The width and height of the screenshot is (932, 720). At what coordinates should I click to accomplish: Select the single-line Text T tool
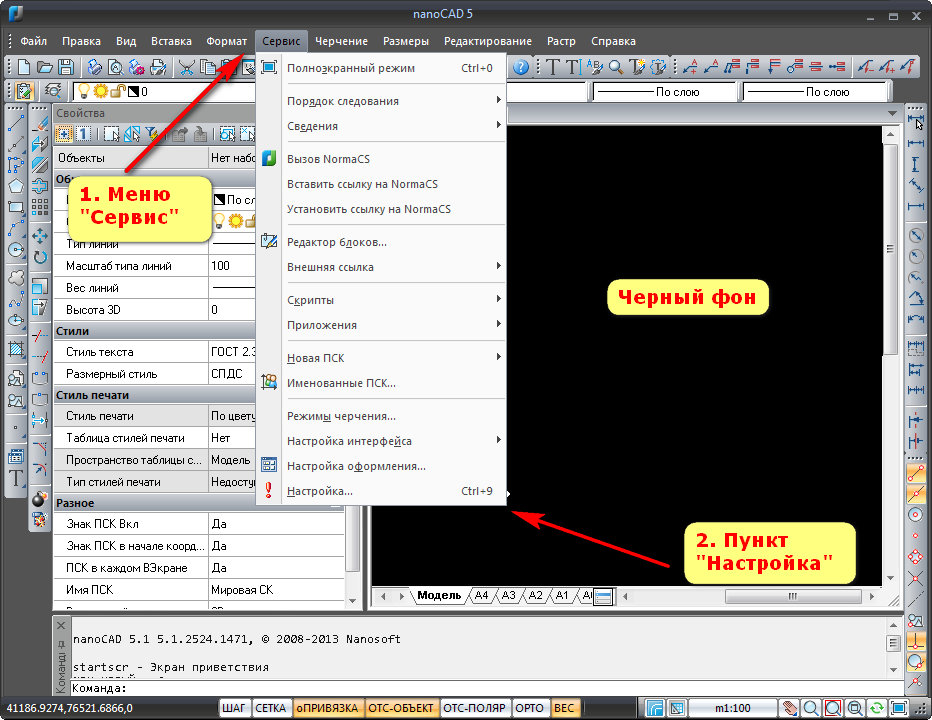point(552,67)
